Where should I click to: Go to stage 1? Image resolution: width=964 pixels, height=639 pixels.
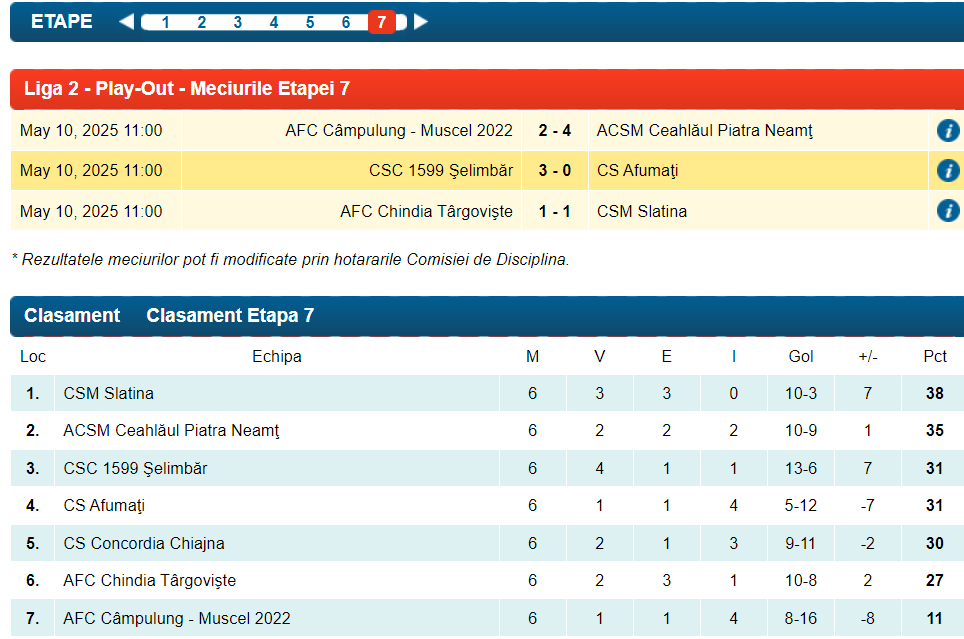[165, 22]
